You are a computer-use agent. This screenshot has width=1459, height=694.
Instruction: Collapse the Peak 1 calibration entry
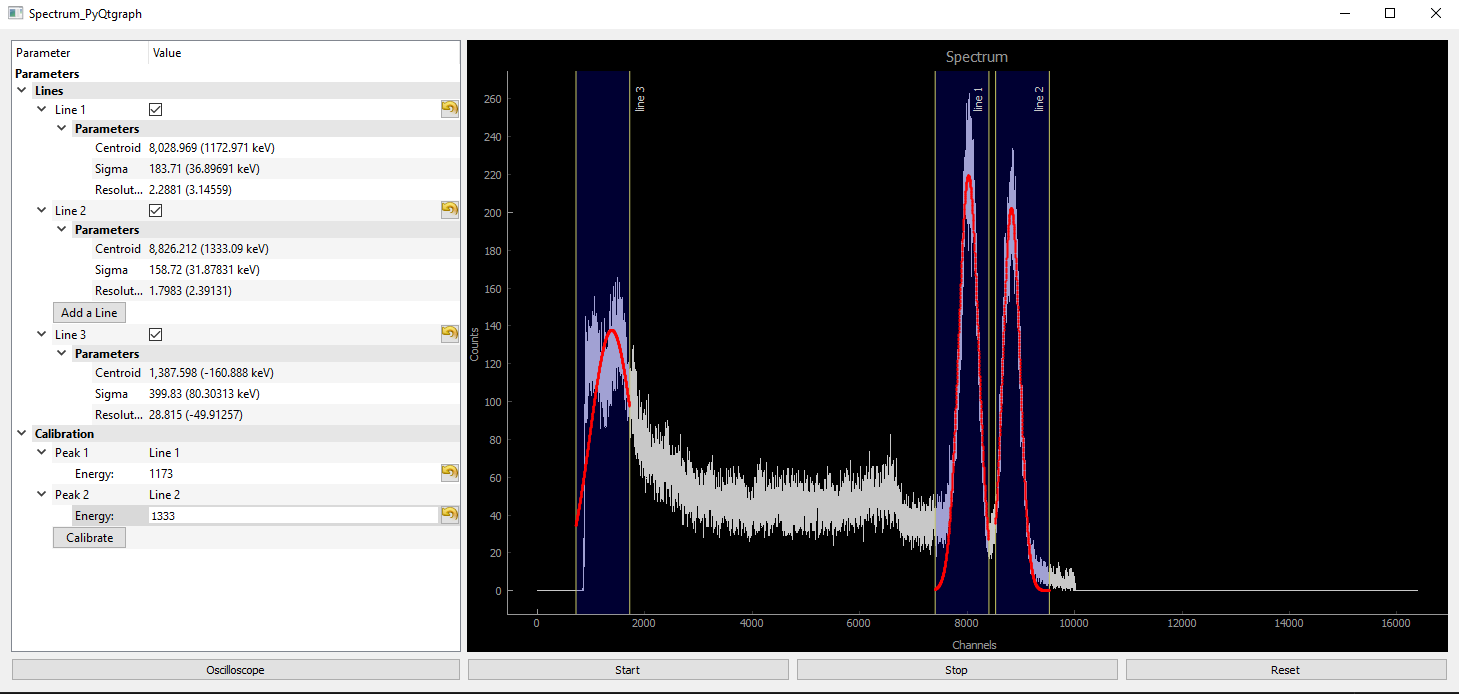coord(42,453)
